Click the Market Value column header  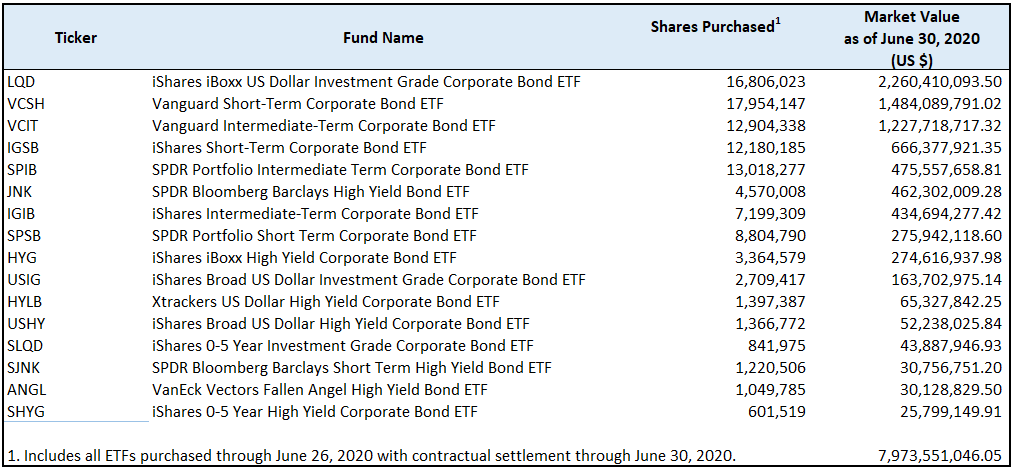tap(911, 38)
